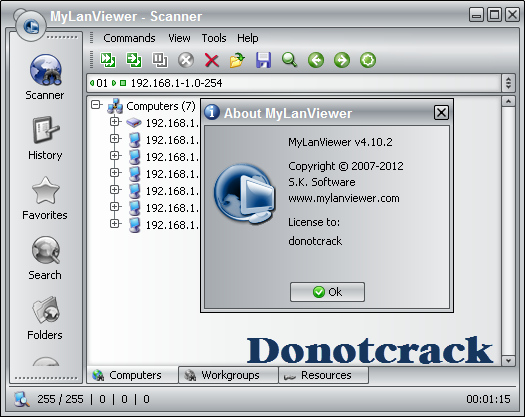
Task: Open the View menu
Action: click(x=179, y=38)
